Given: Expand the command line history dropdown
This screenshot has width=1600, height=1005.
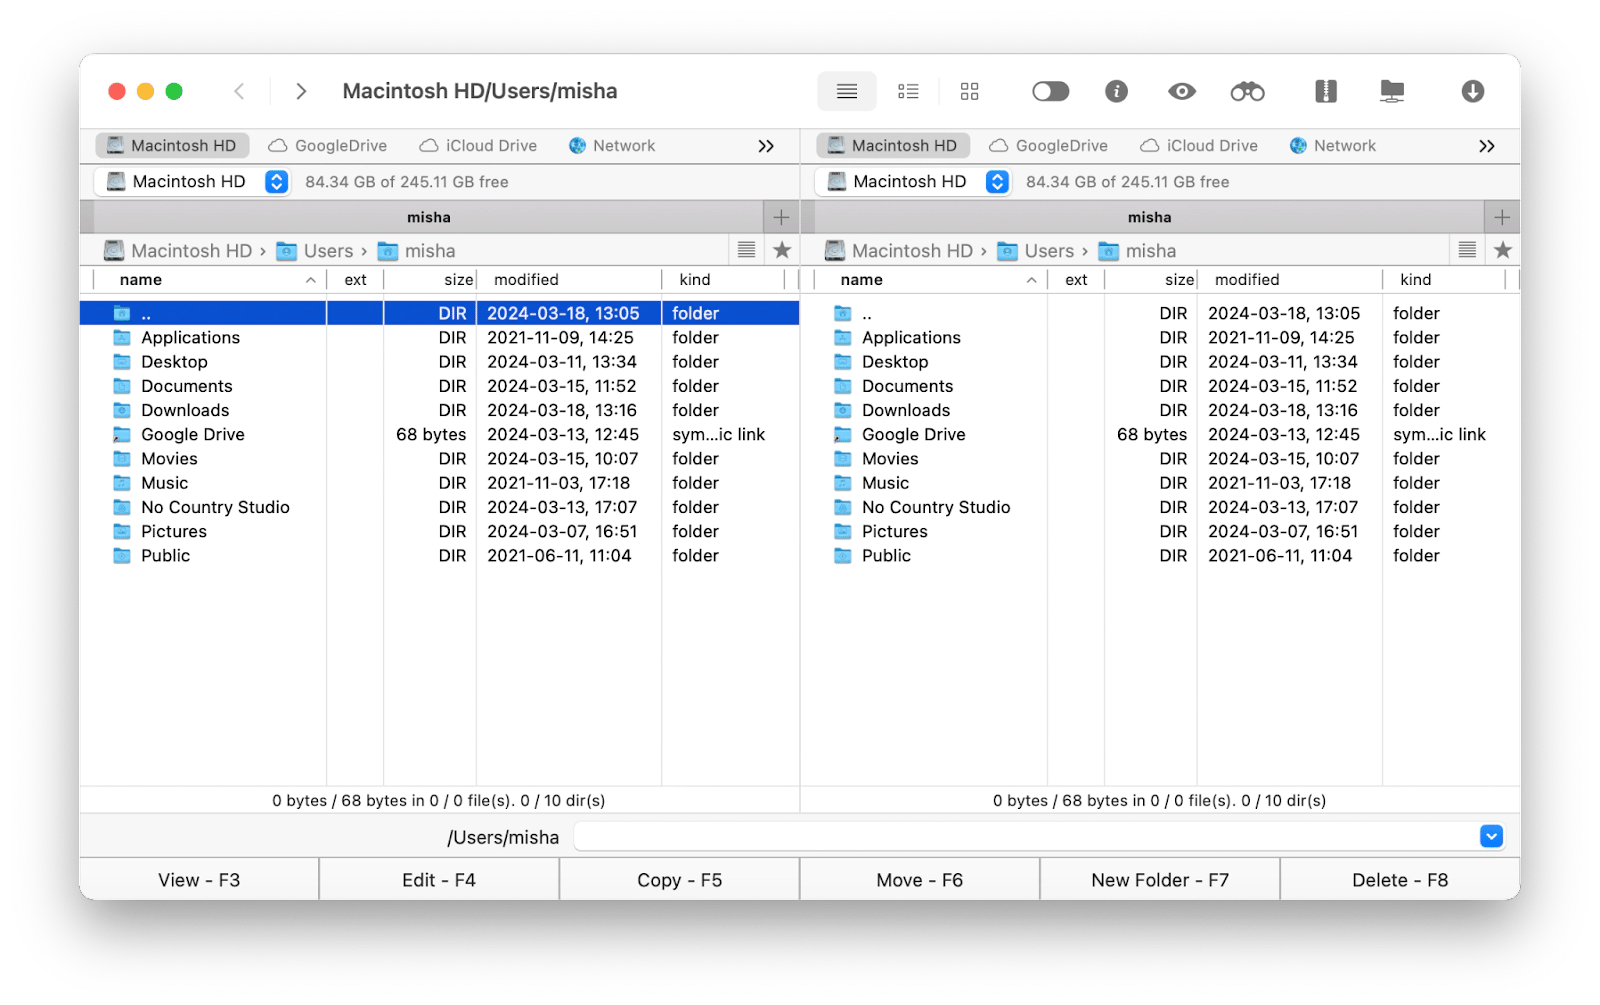Looking at the screenshot, I should click(1490, 837).
